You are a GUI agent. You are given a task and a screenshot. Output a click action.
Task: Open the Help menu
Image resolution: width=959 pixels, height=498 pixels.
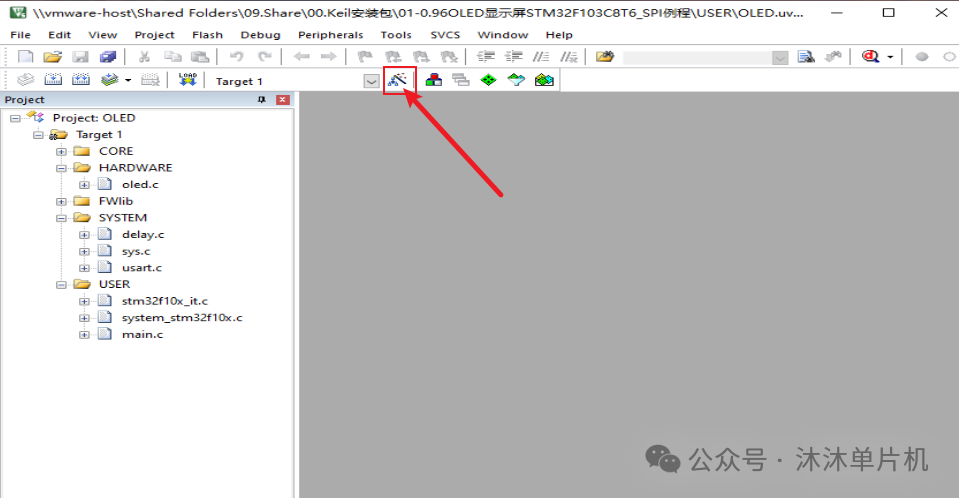click(559, 35)
